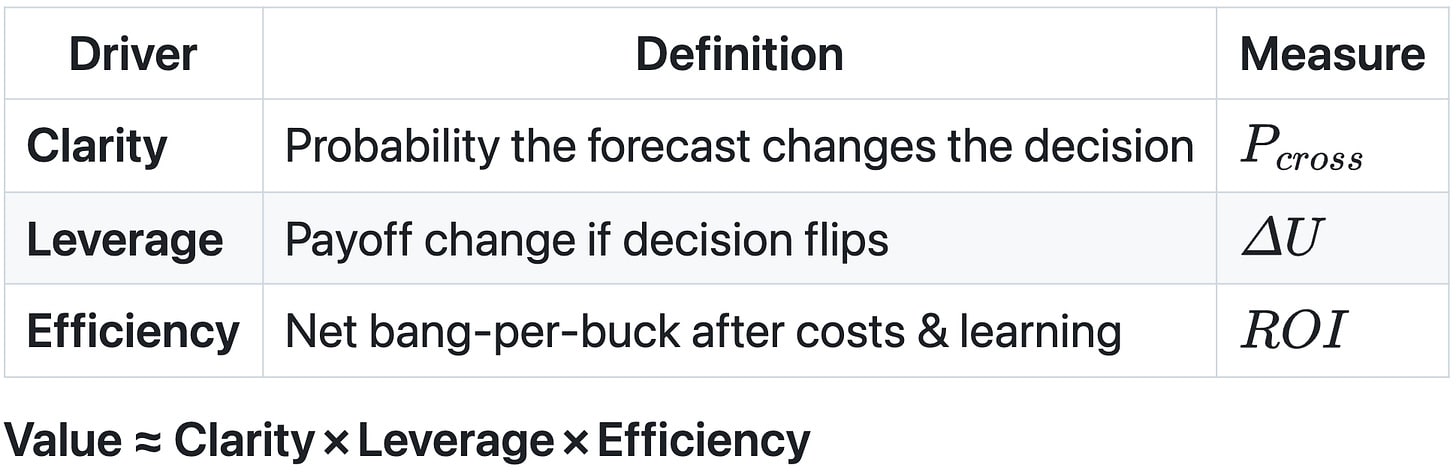Click the ΔU measure formula

pyautogui.click(x=1282, y=240)
